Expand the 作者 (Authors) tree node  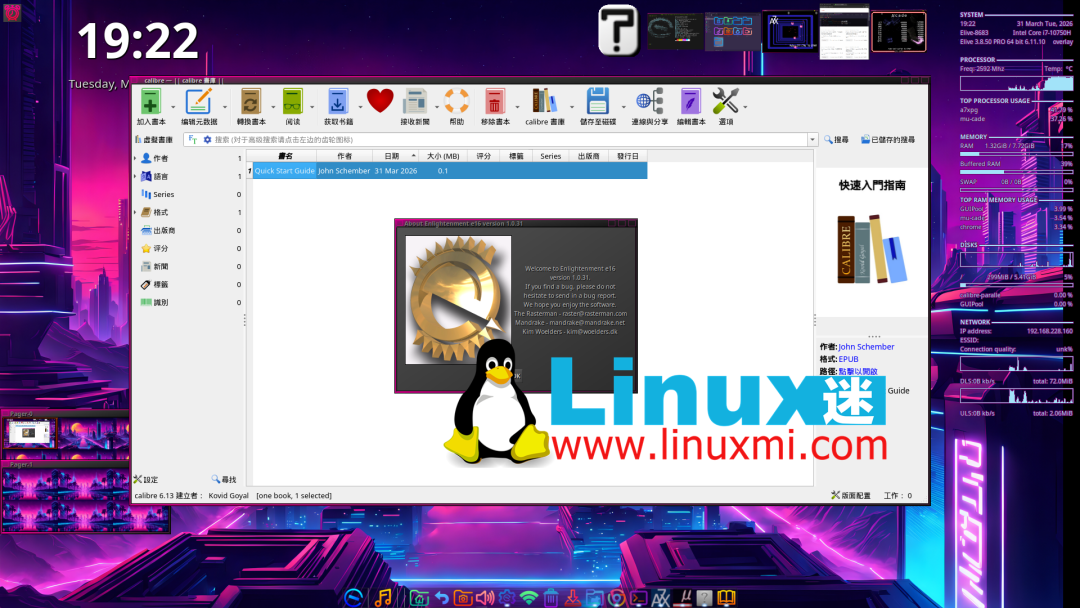[x=136, y=158]
